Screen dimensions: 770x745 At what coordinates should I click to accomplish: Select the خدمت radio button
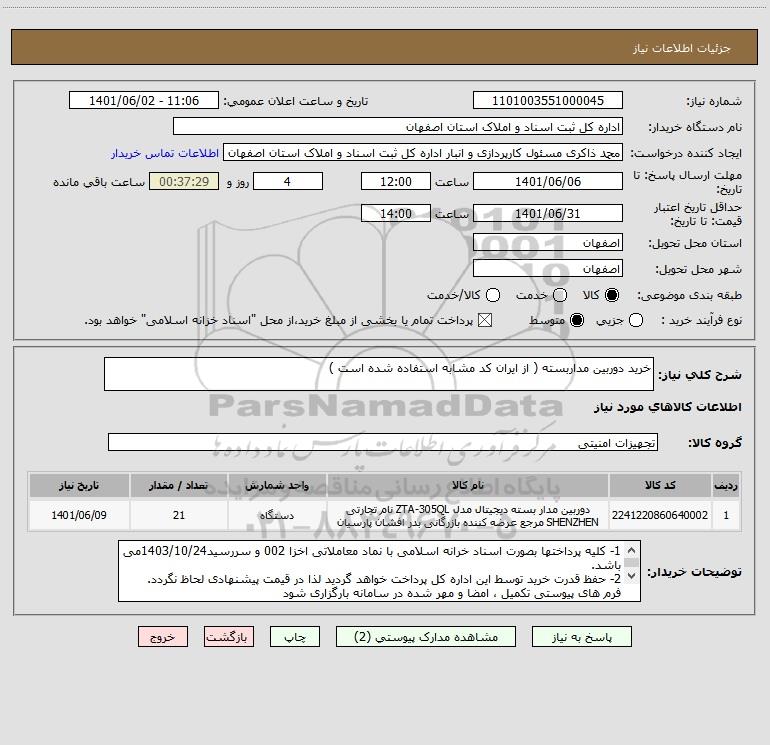click(560, 295)
